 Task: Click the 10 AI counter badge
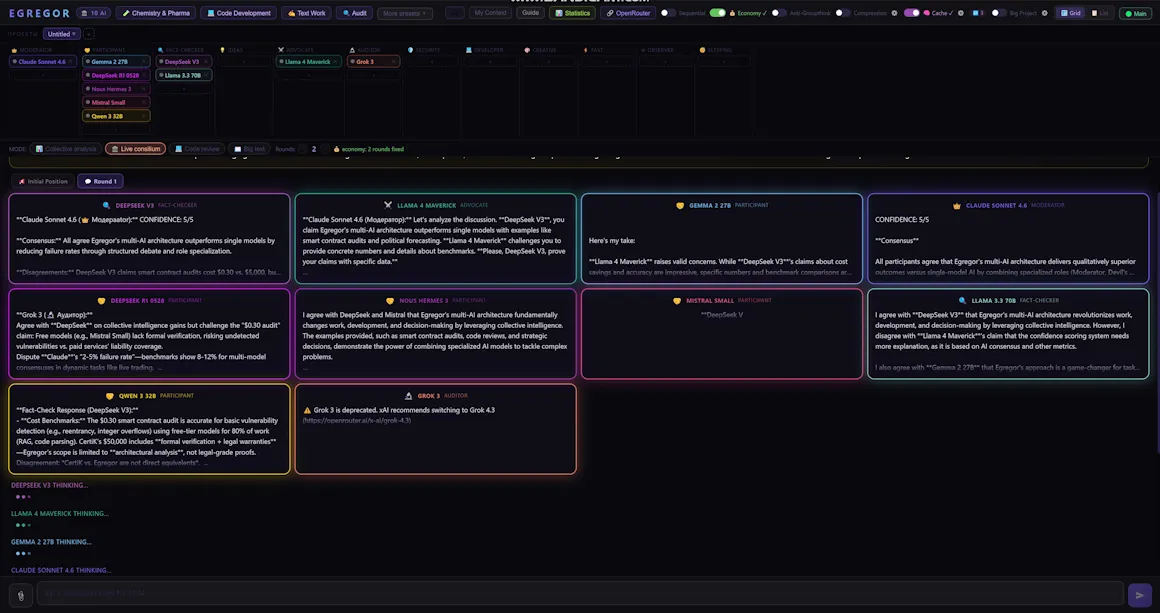tap(93, 13)
